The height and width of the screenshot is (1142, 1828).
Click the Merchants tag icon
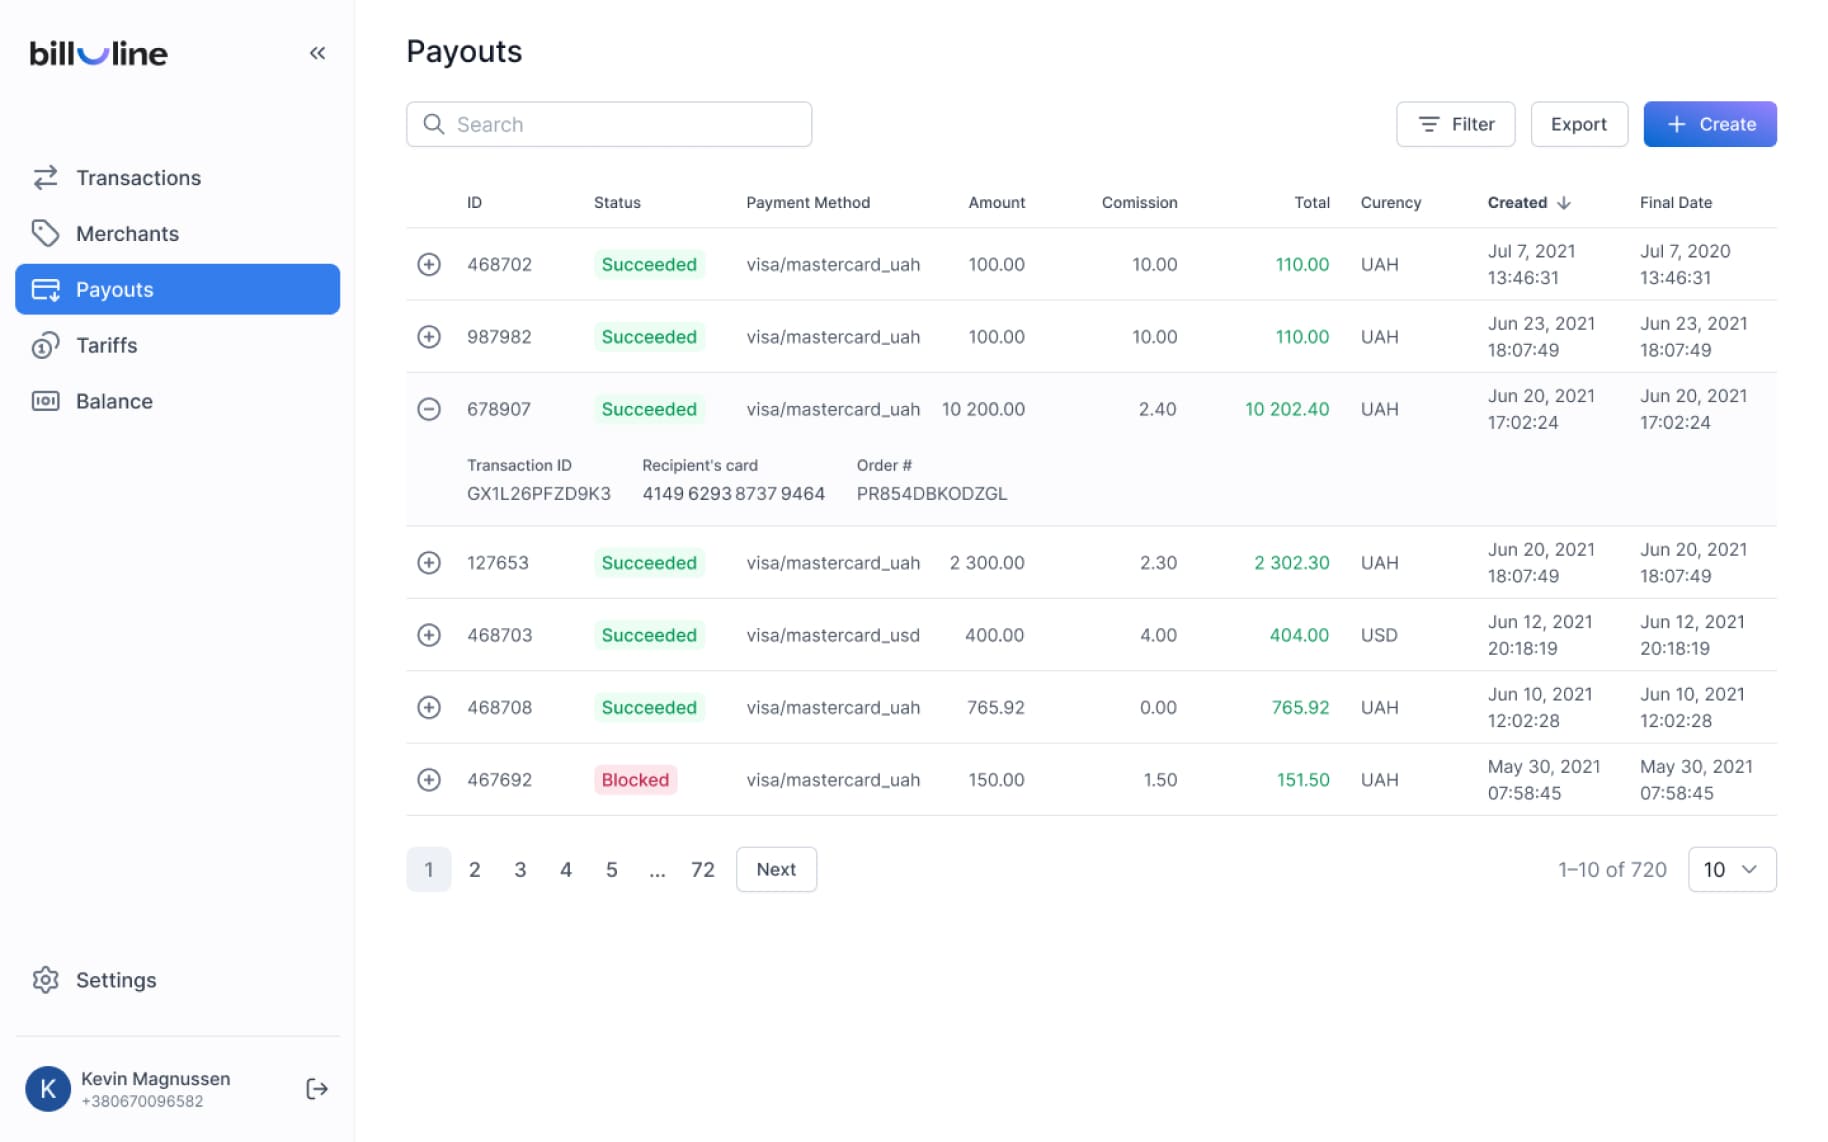pos(45,233)
